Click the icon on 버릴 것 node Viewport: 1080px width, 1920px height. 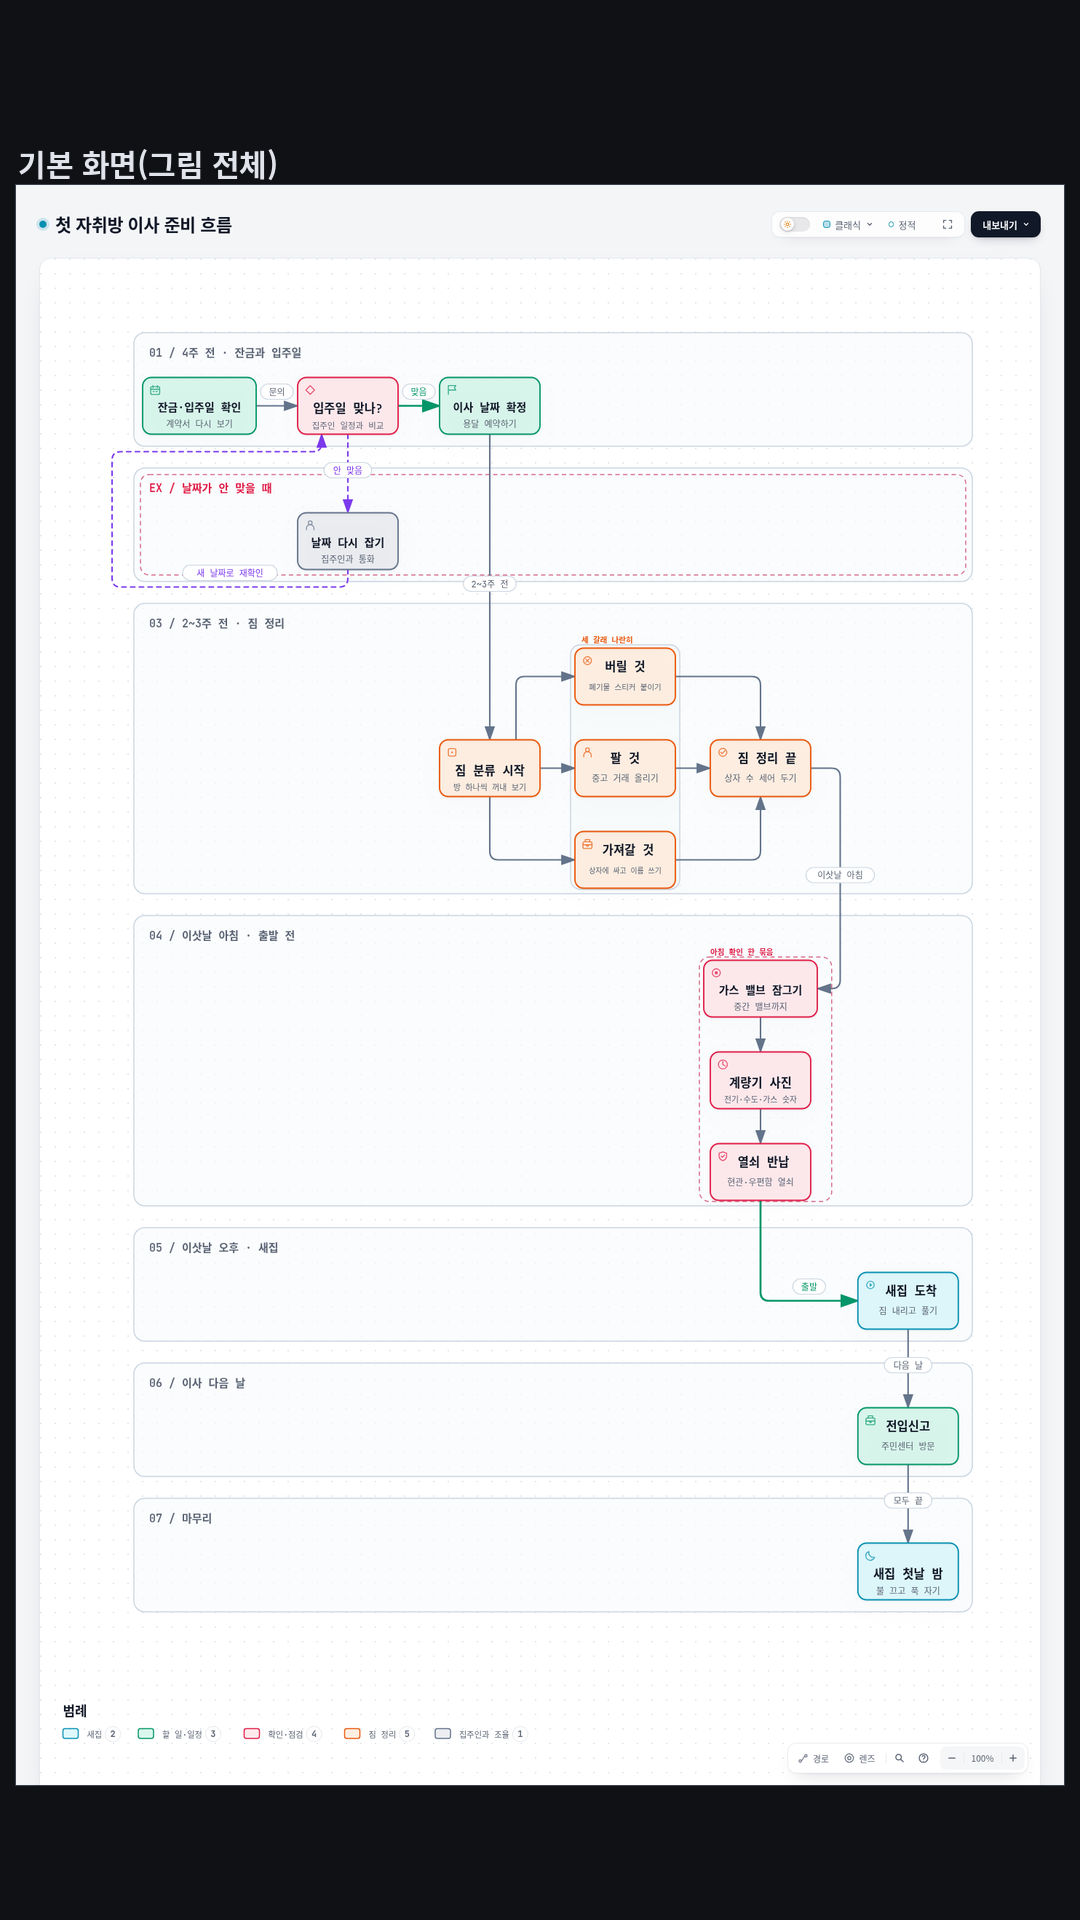tap(587, 661)
